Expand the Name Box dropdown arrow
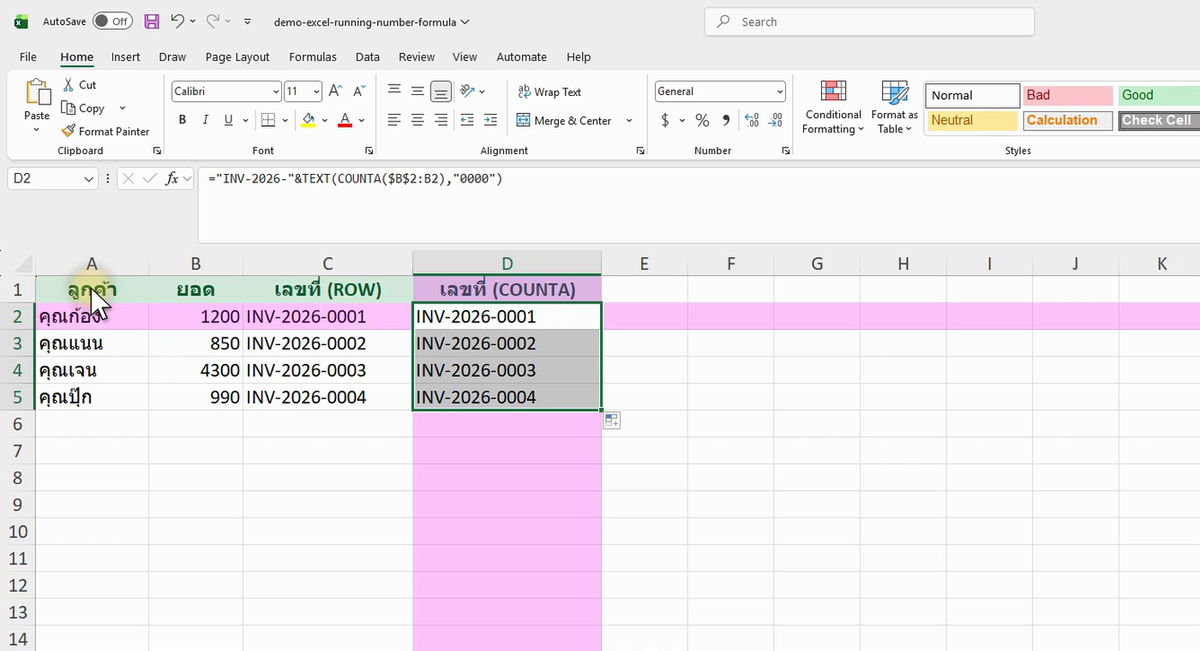Screen dimensions: 1200x651 [89, 179]
